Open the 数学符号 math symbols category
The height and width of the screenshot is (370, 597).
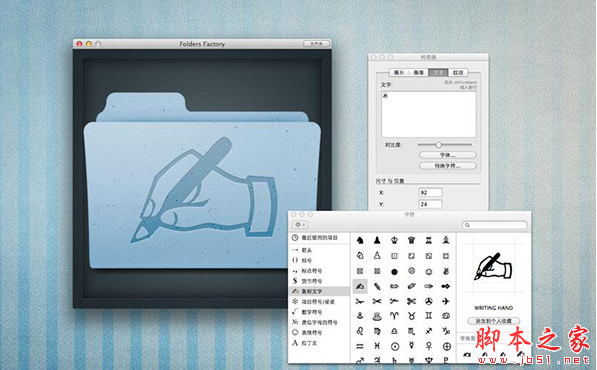(319, 312)
